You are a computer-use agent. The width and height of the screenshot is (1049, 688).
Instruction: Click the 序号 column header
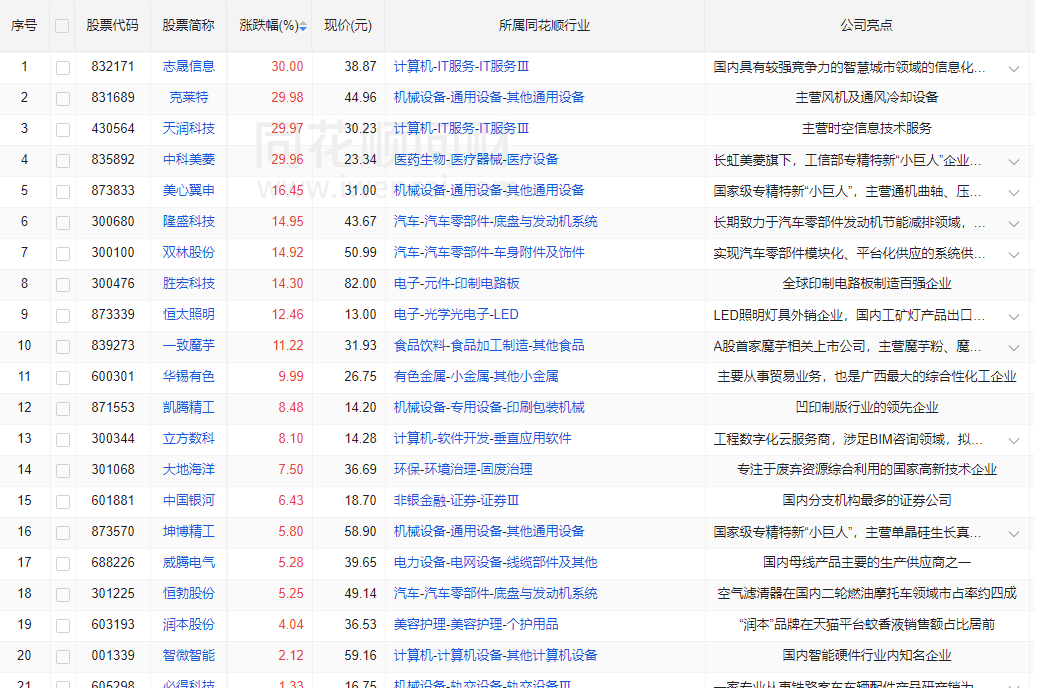pyautogui.click(x=24, y=25)
